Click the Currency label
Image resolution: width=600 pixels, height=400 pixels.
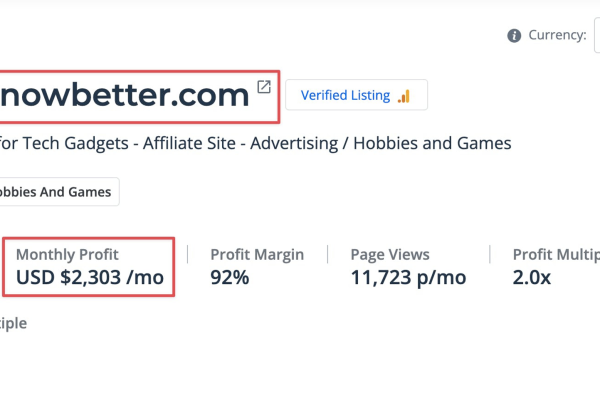point(557,35)
